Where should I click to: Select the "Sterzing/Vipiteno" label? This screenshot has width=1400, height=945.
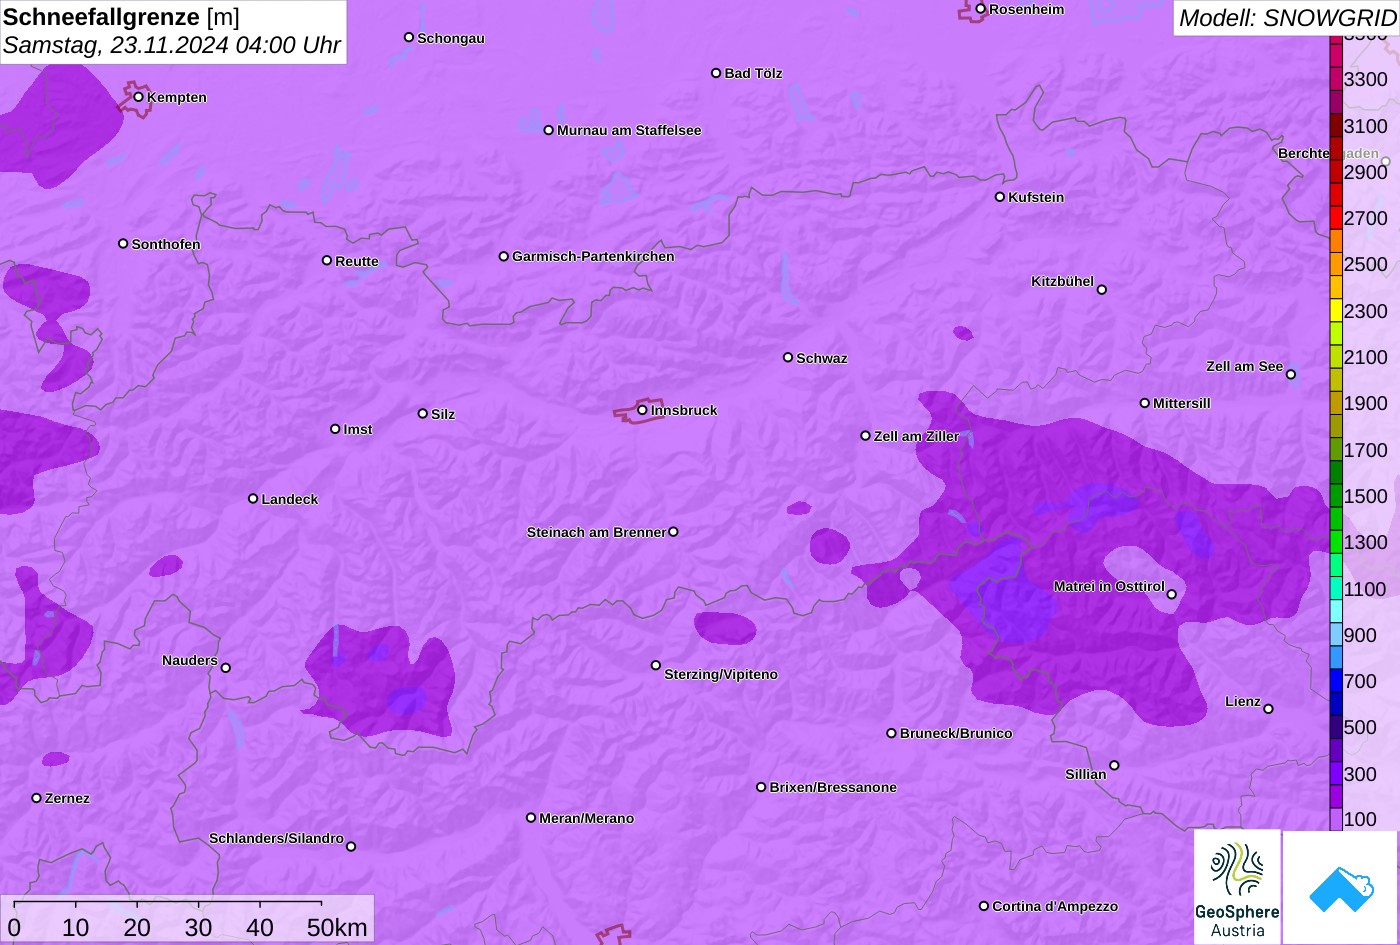[x=721, y=675]
